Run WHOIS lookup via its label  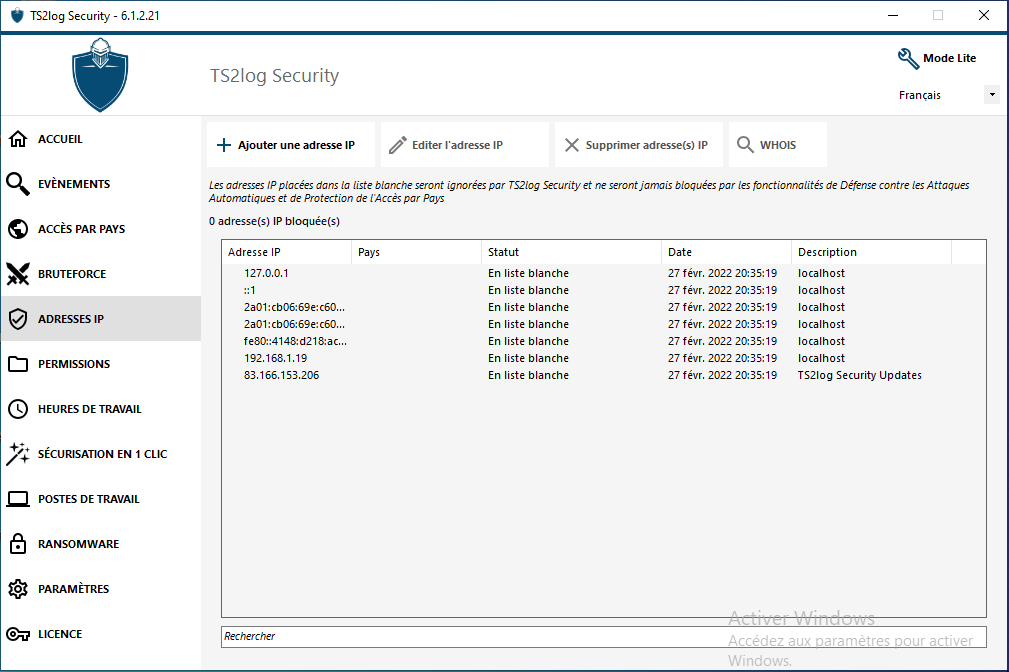coord(778,145)
